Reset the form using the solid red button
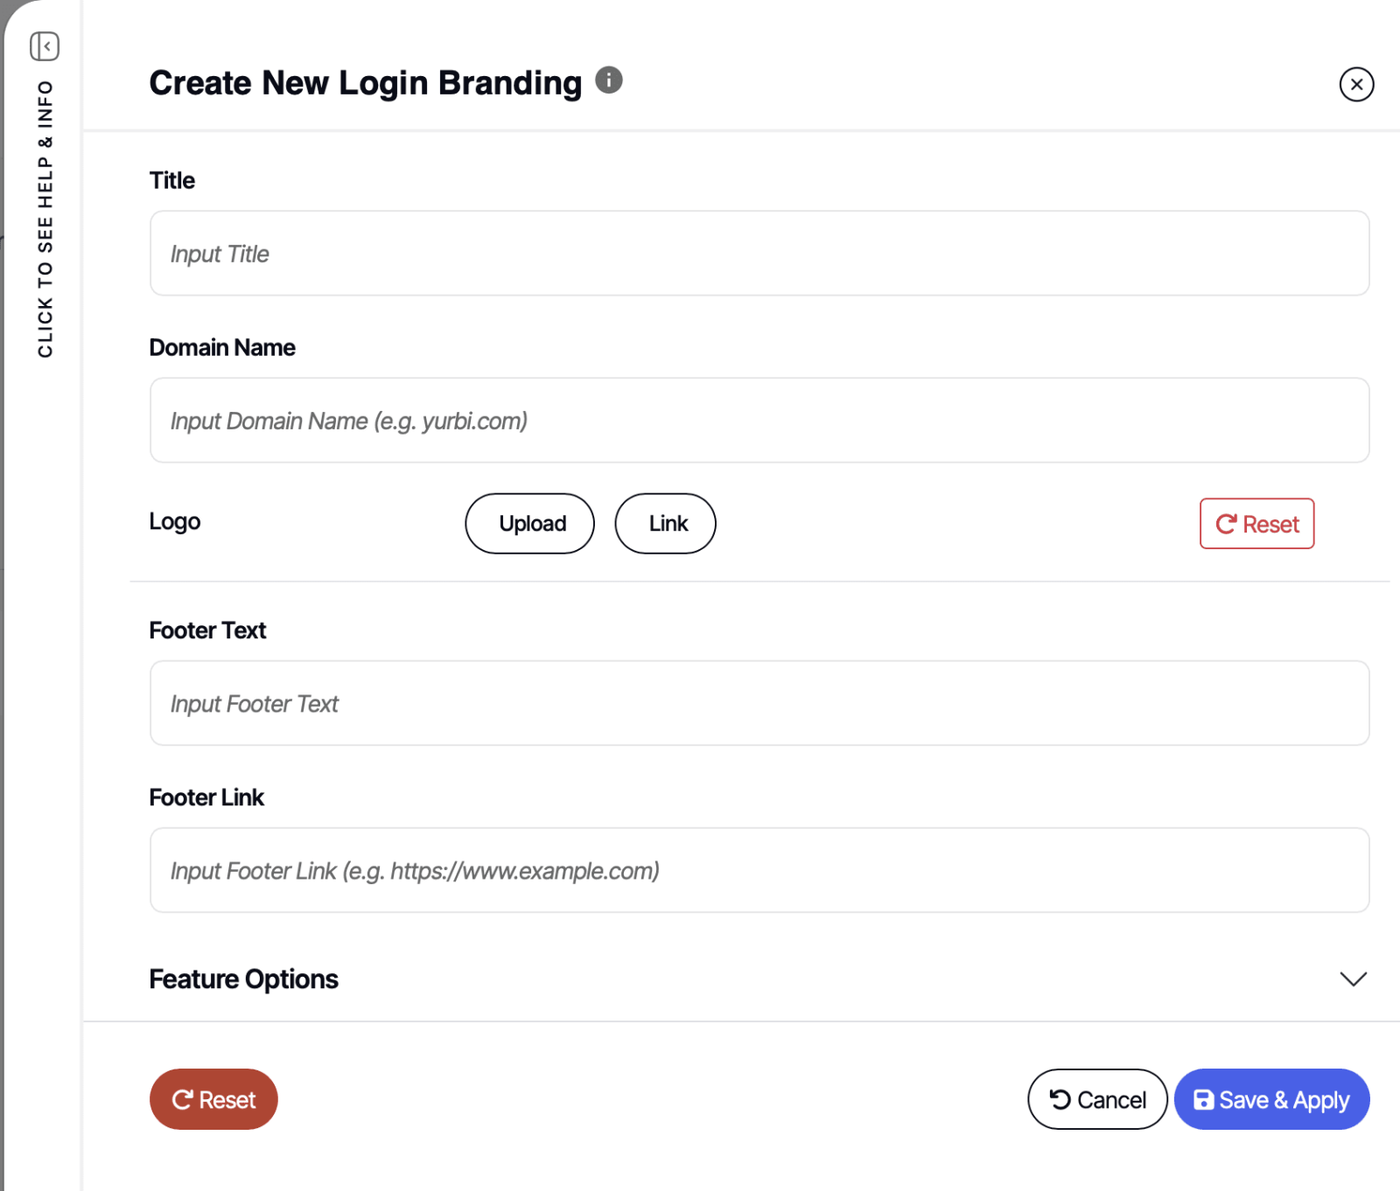 (x=214, y=1100)
